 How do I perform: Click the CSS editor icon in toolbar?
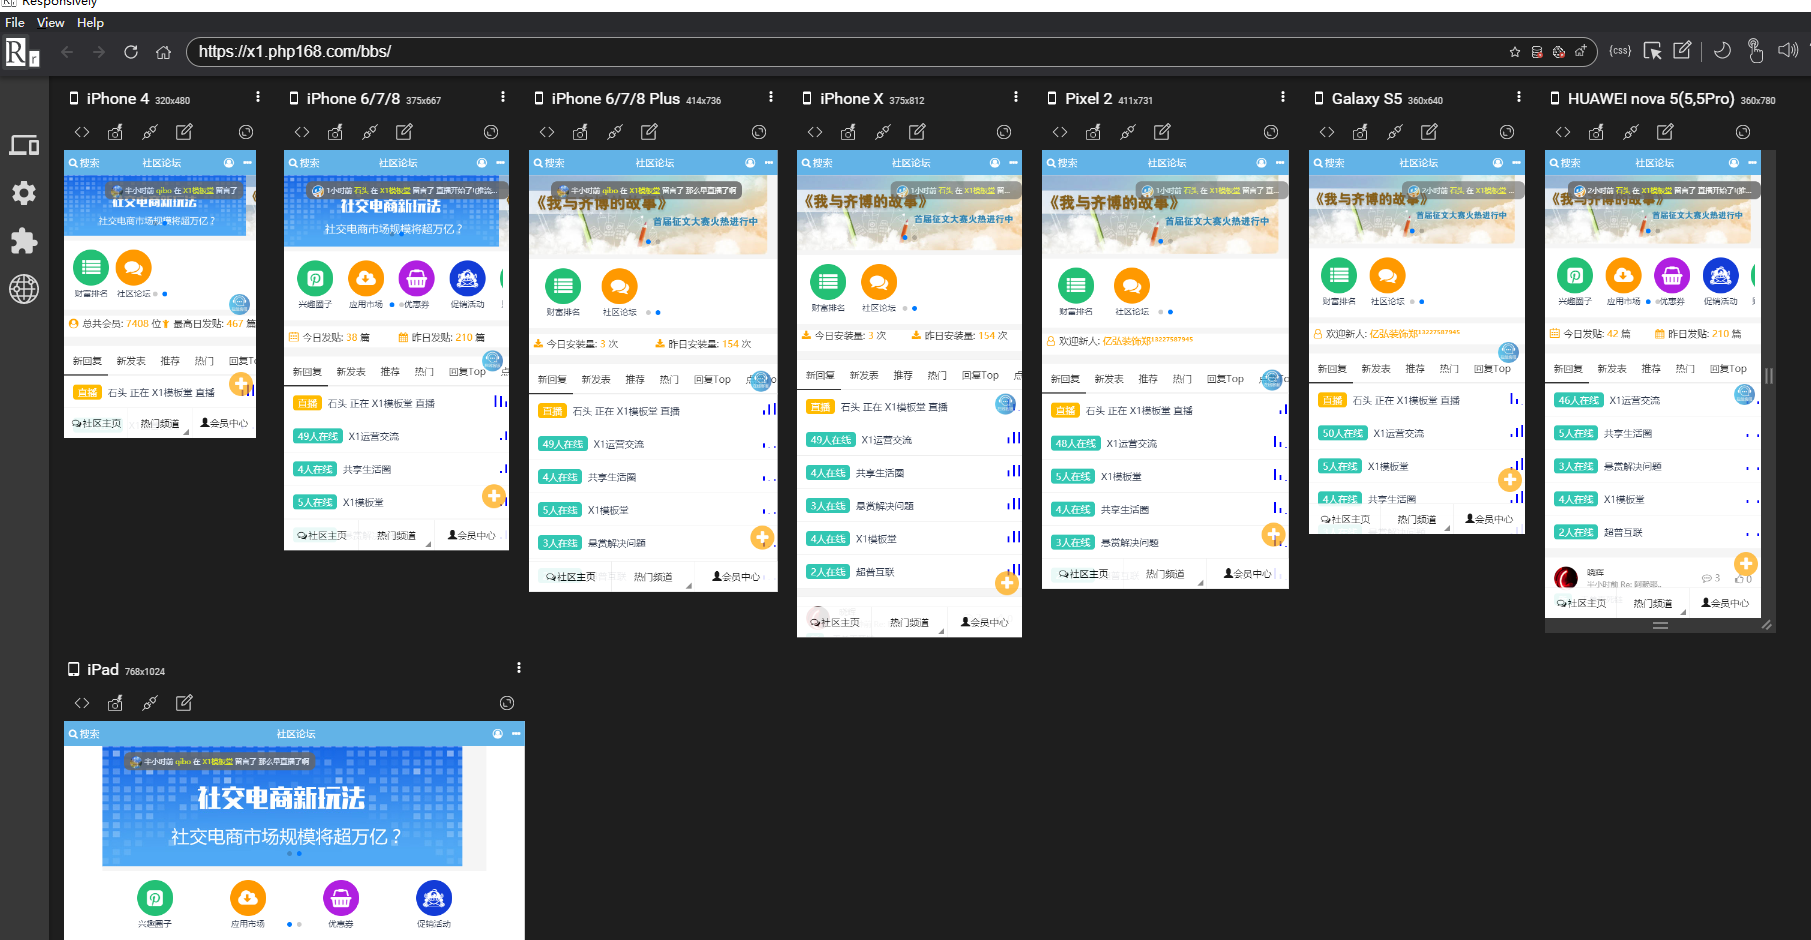[1620, 51]
